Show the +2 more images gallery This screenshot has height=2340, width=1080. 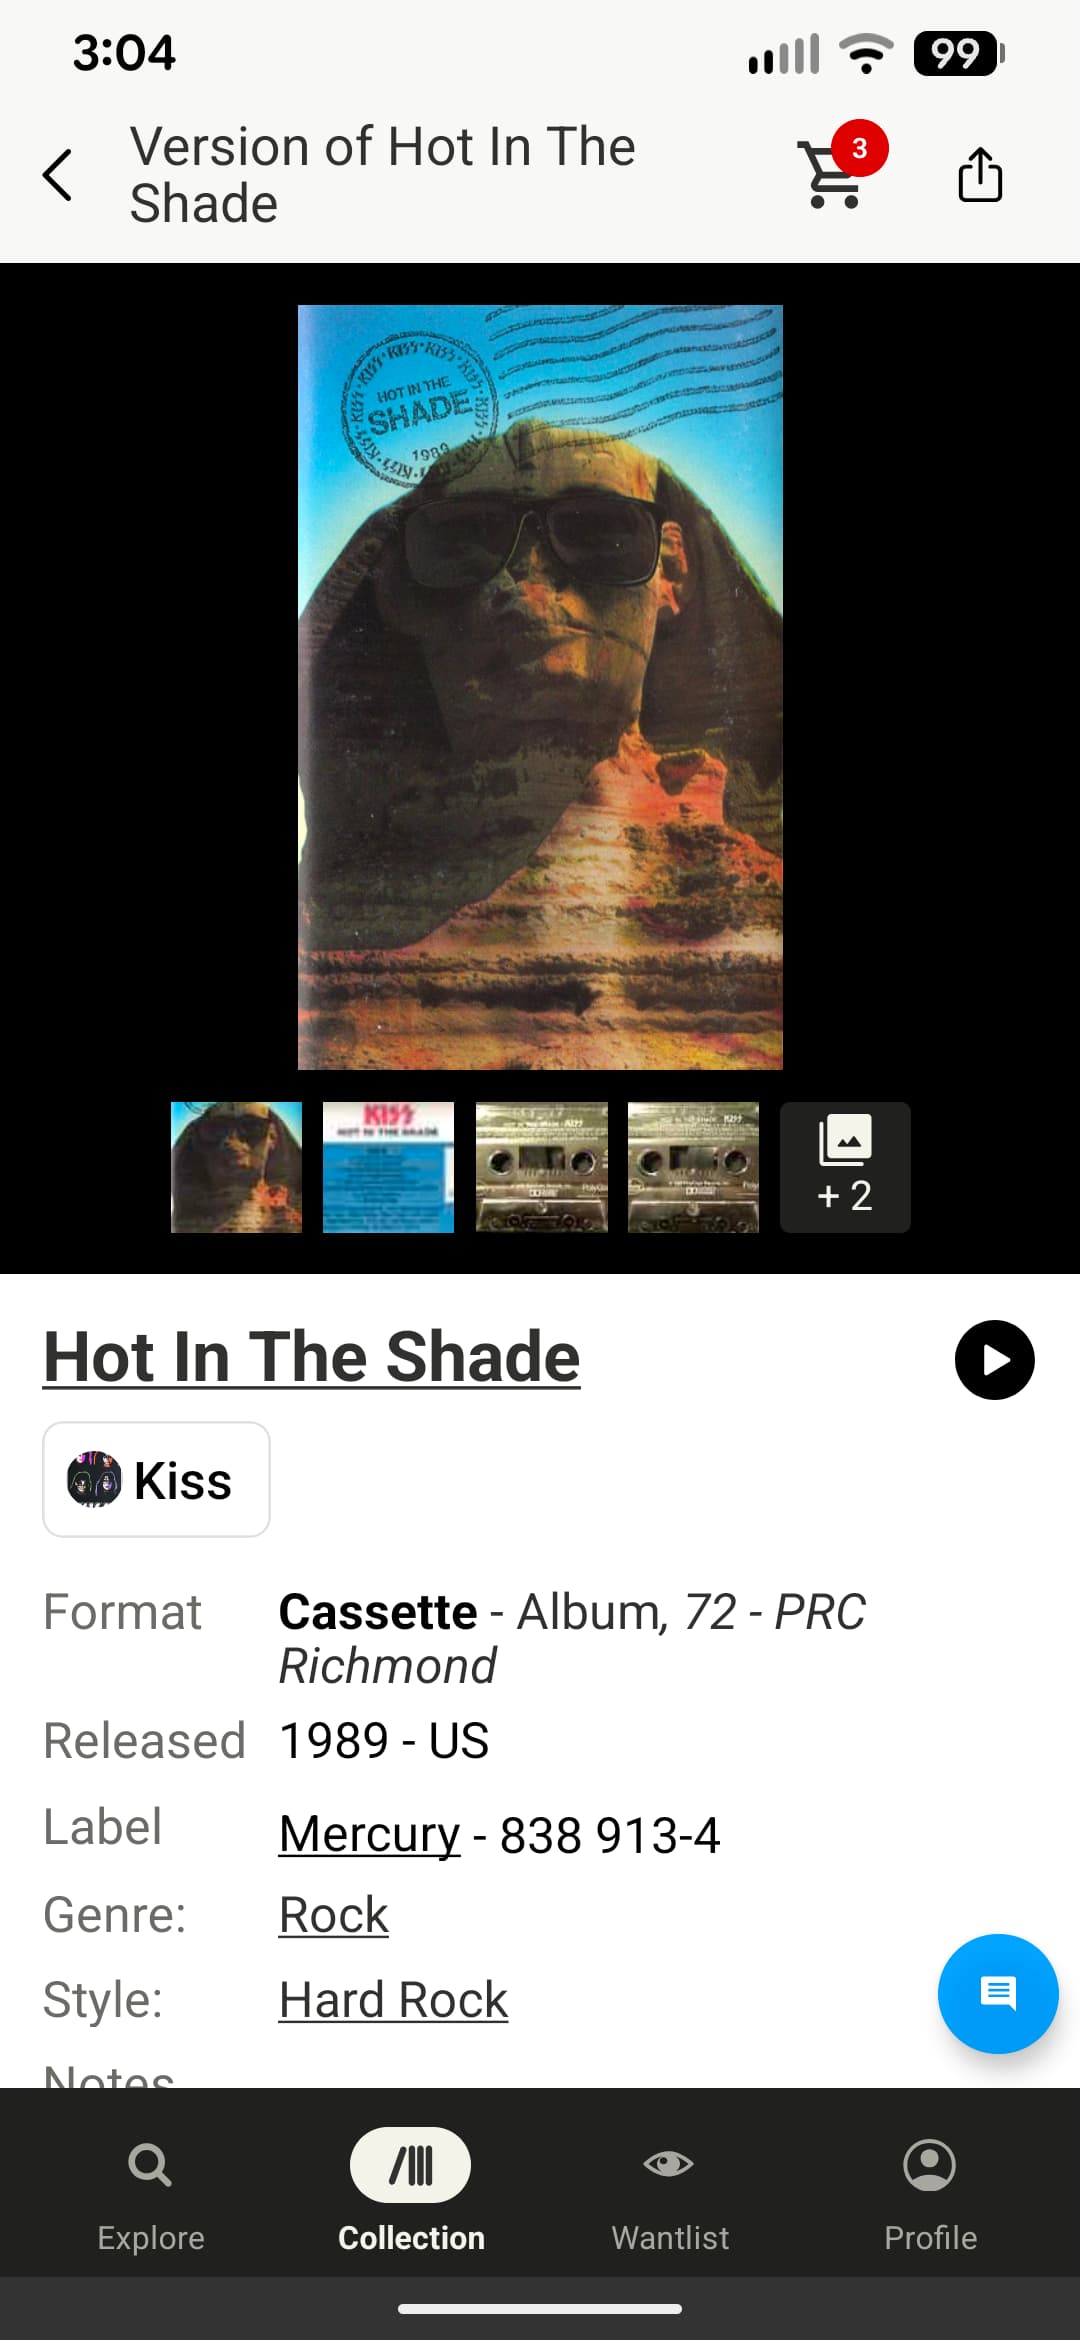click(x=845, y=1167)
